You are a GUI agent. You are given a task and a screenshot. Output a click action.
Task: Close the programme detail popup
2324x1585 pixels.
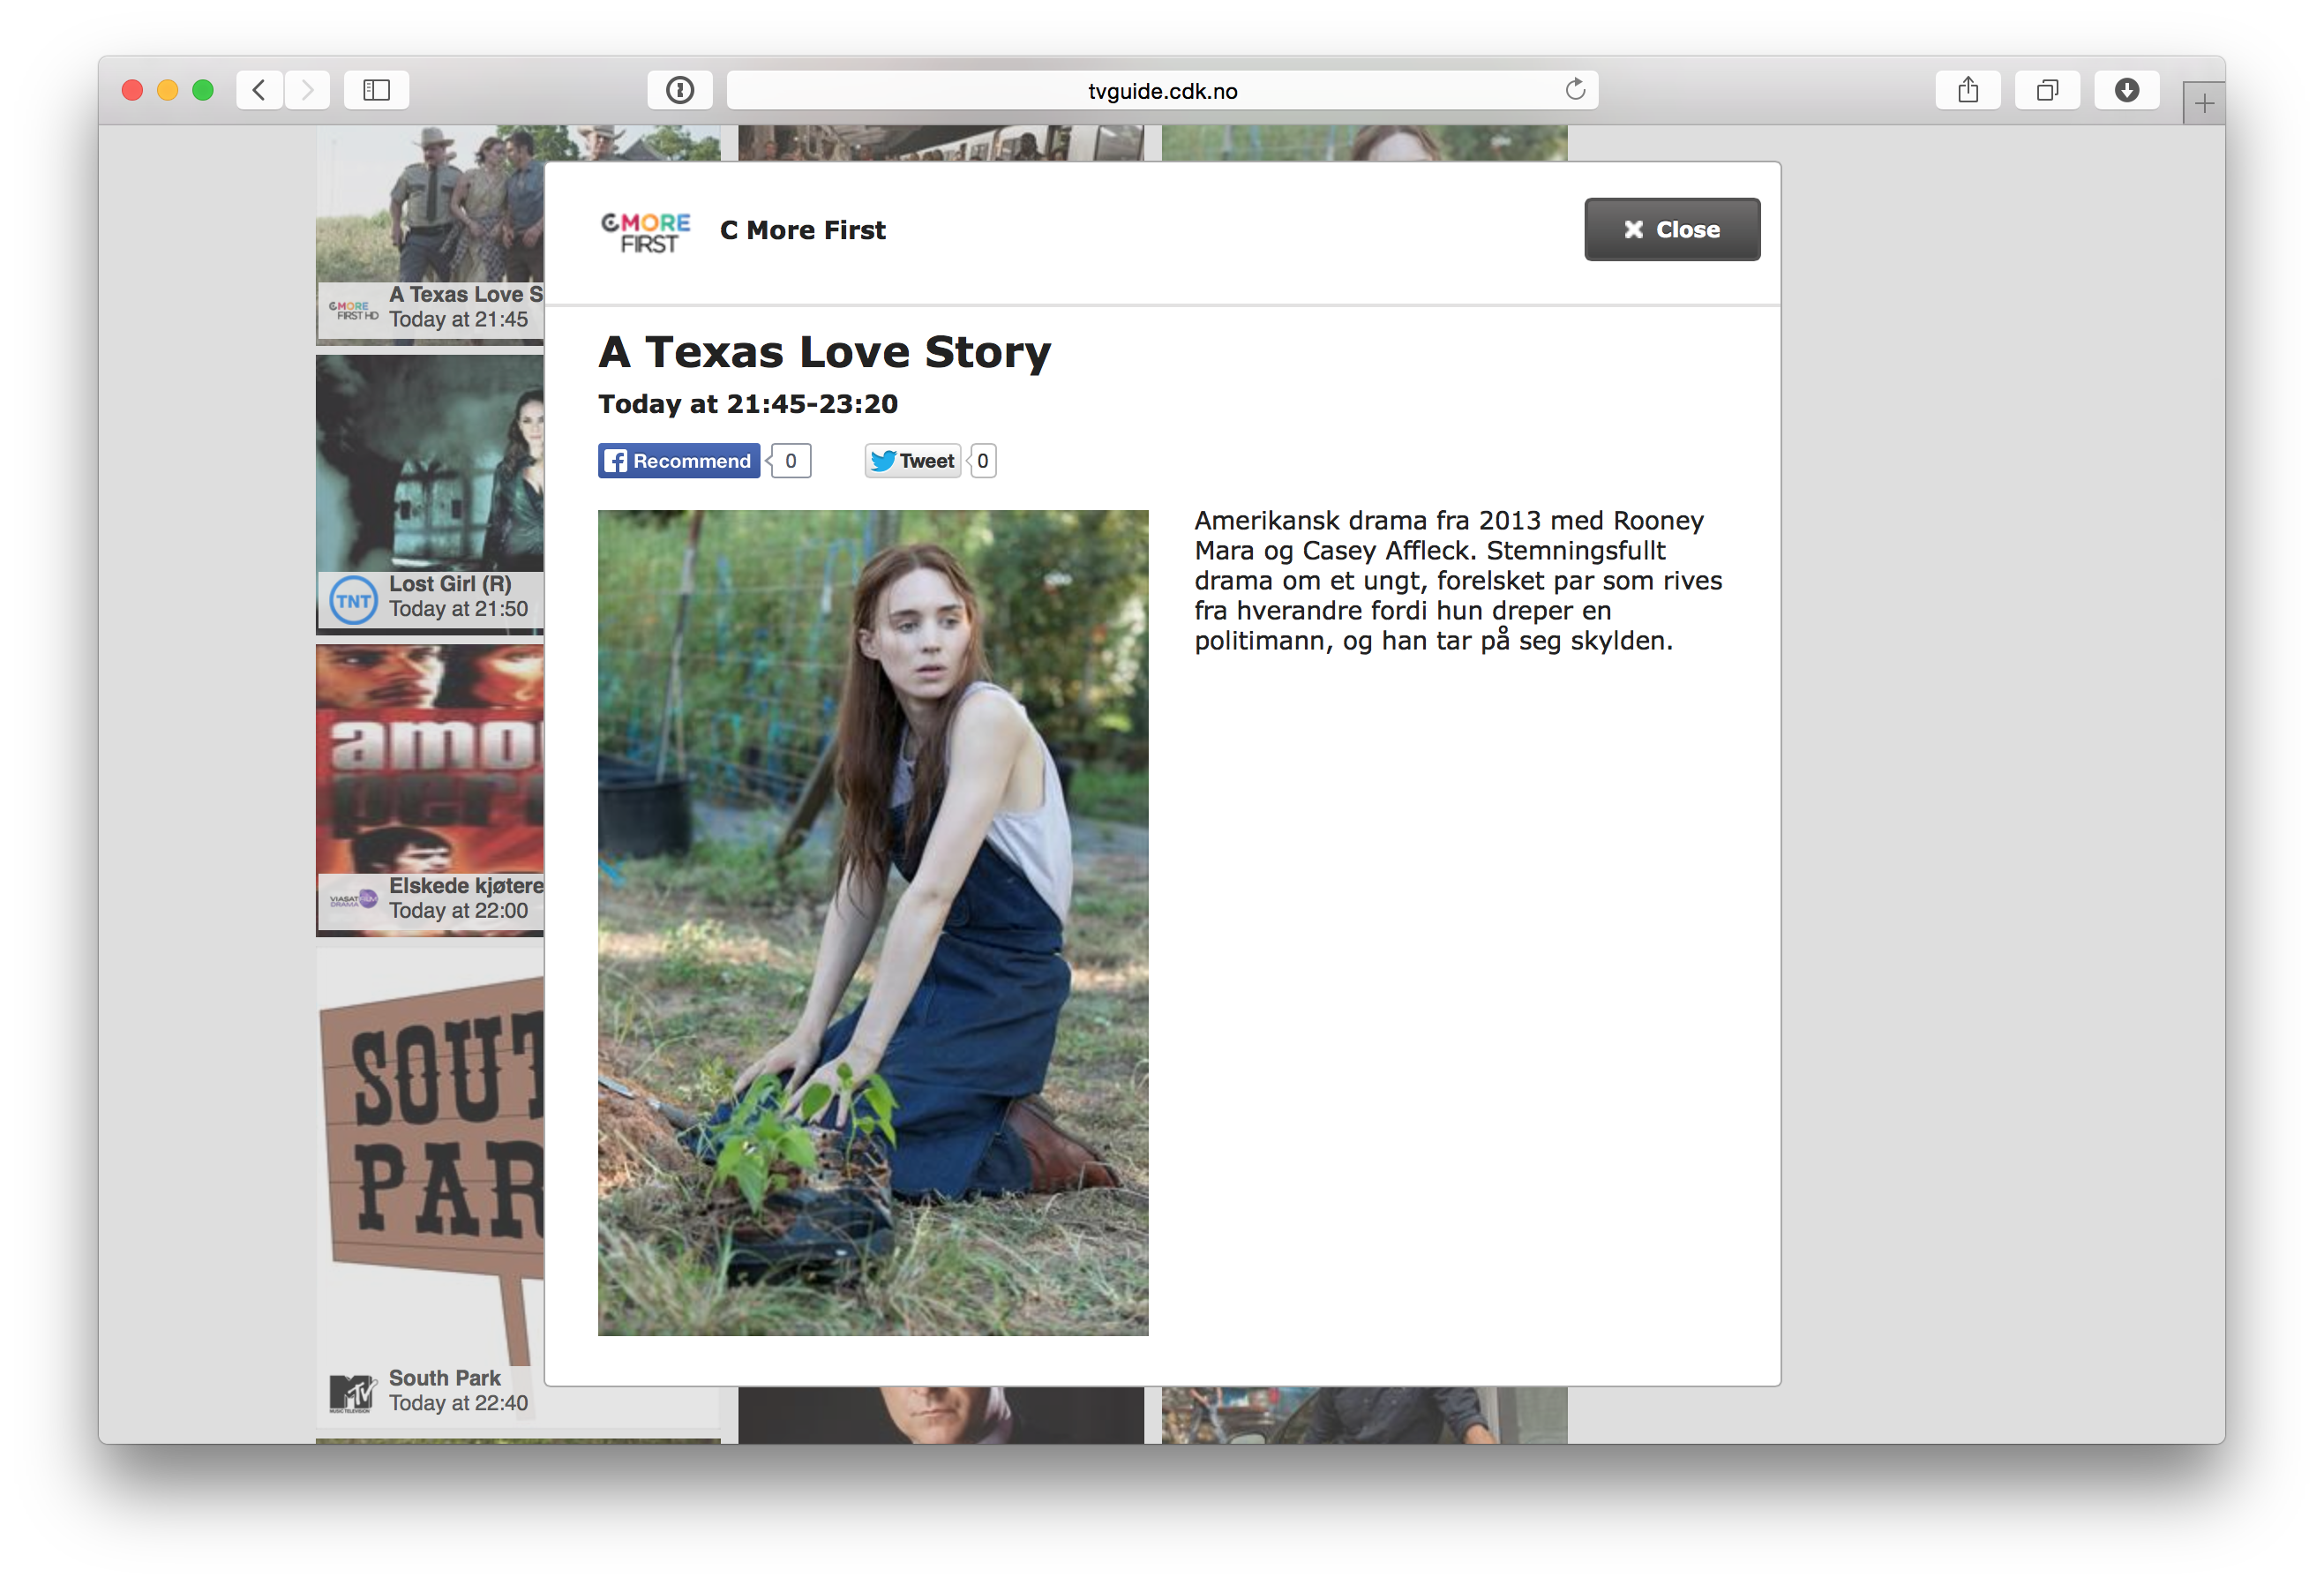[x=1671, y=230]
